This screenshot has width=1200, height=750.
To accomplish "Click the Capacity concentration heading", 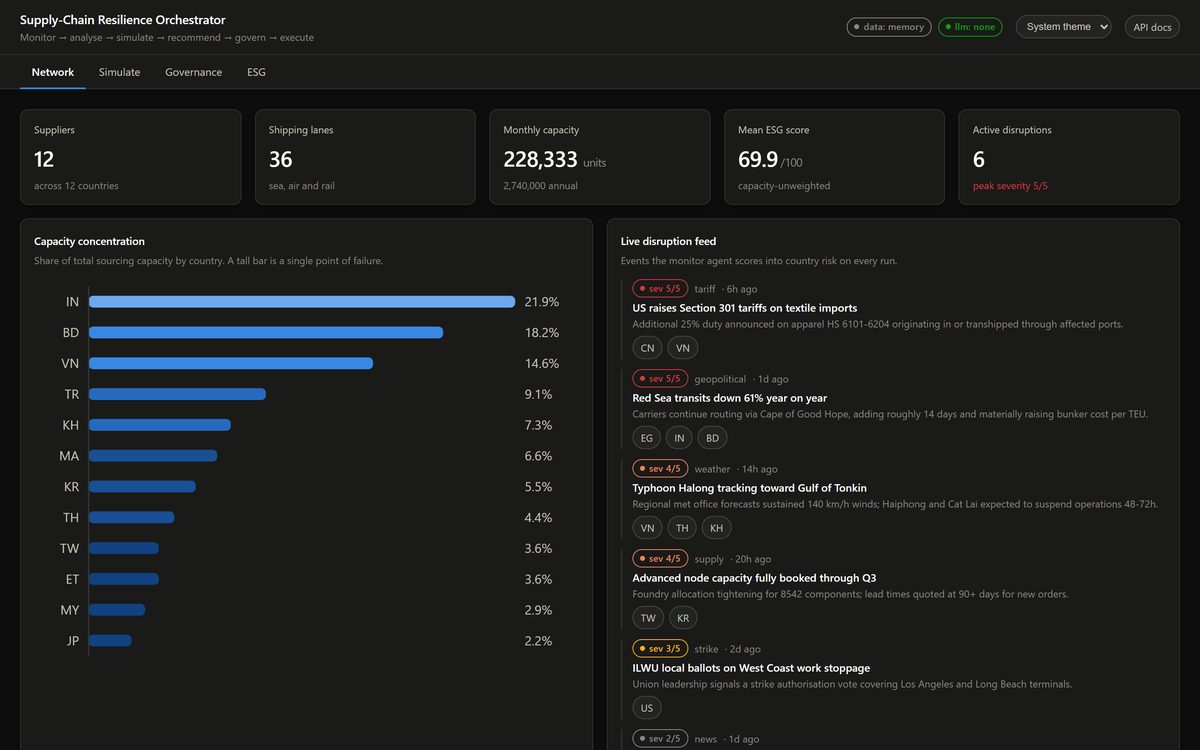I will (x=89, y=241).
